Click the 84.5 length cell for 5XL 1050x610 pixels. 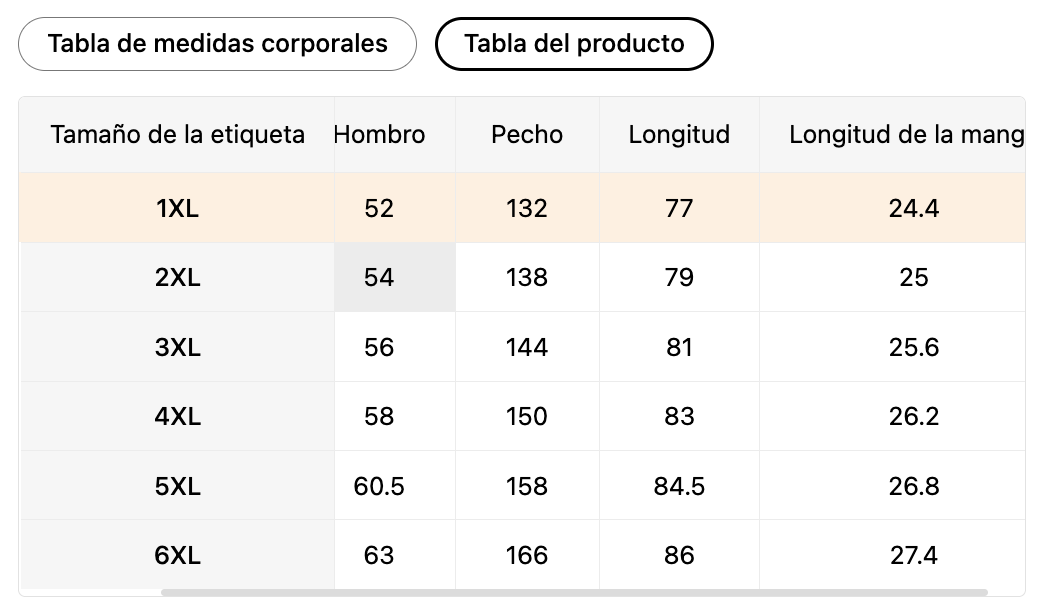click(679, 486)
